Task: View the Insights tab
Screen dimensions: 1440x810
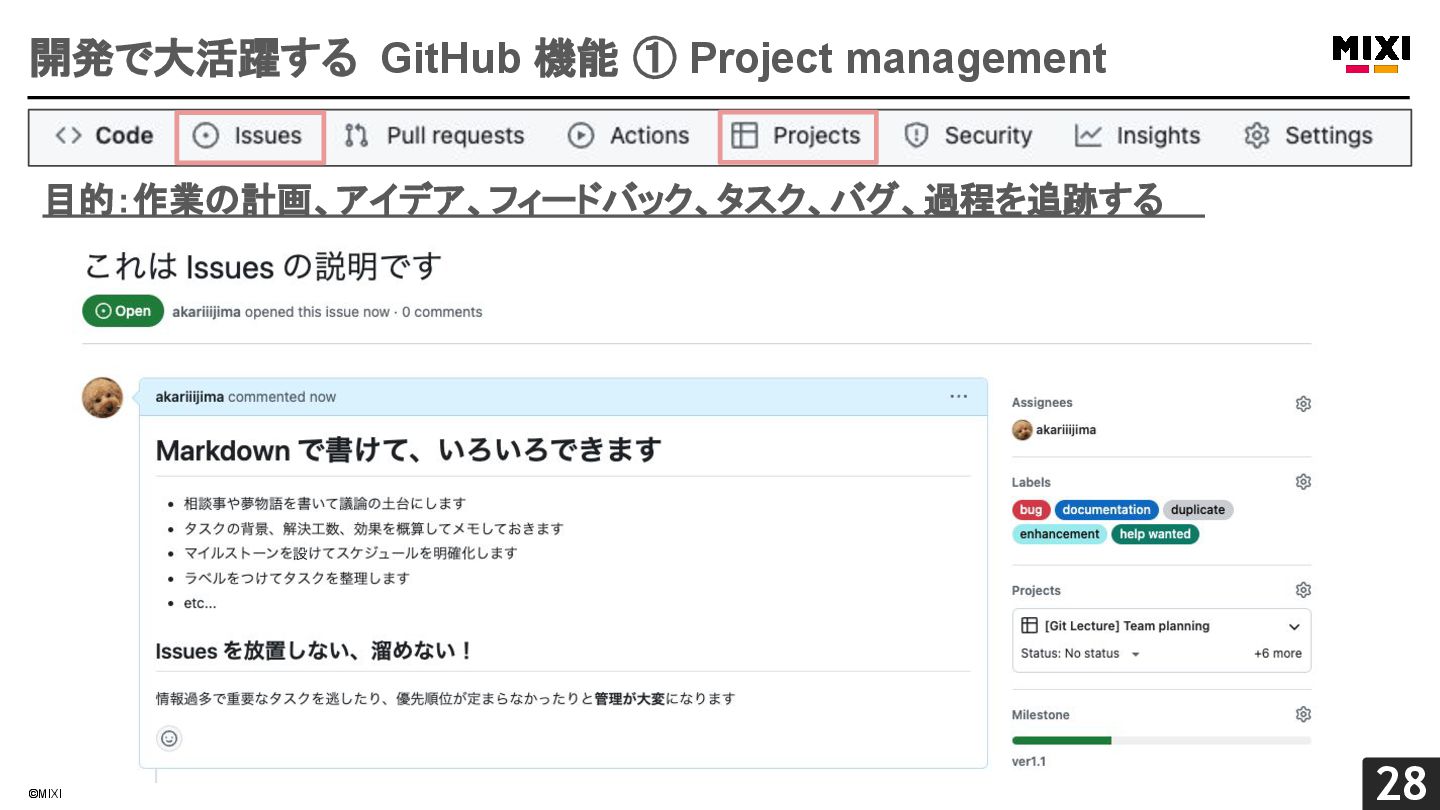Action: [1137, 136]
